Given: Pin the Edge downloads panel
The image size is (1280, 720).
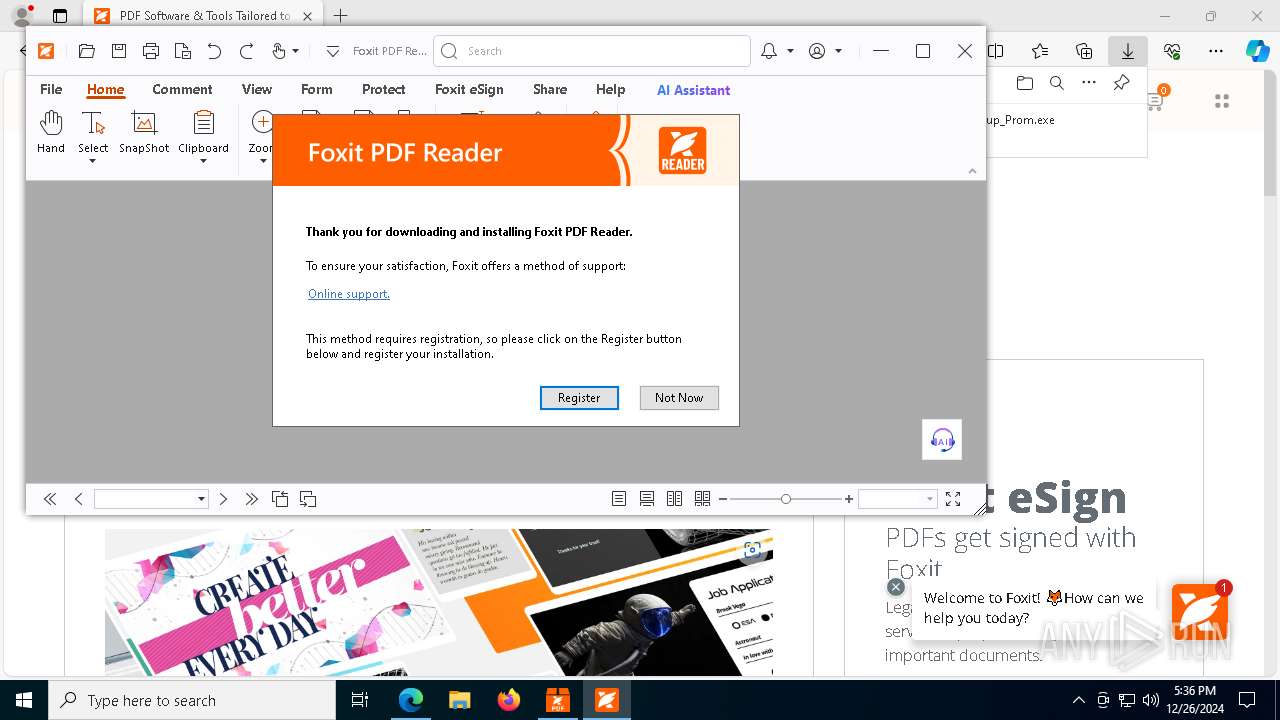Looking at the screenshot, I should [1121, 83].
